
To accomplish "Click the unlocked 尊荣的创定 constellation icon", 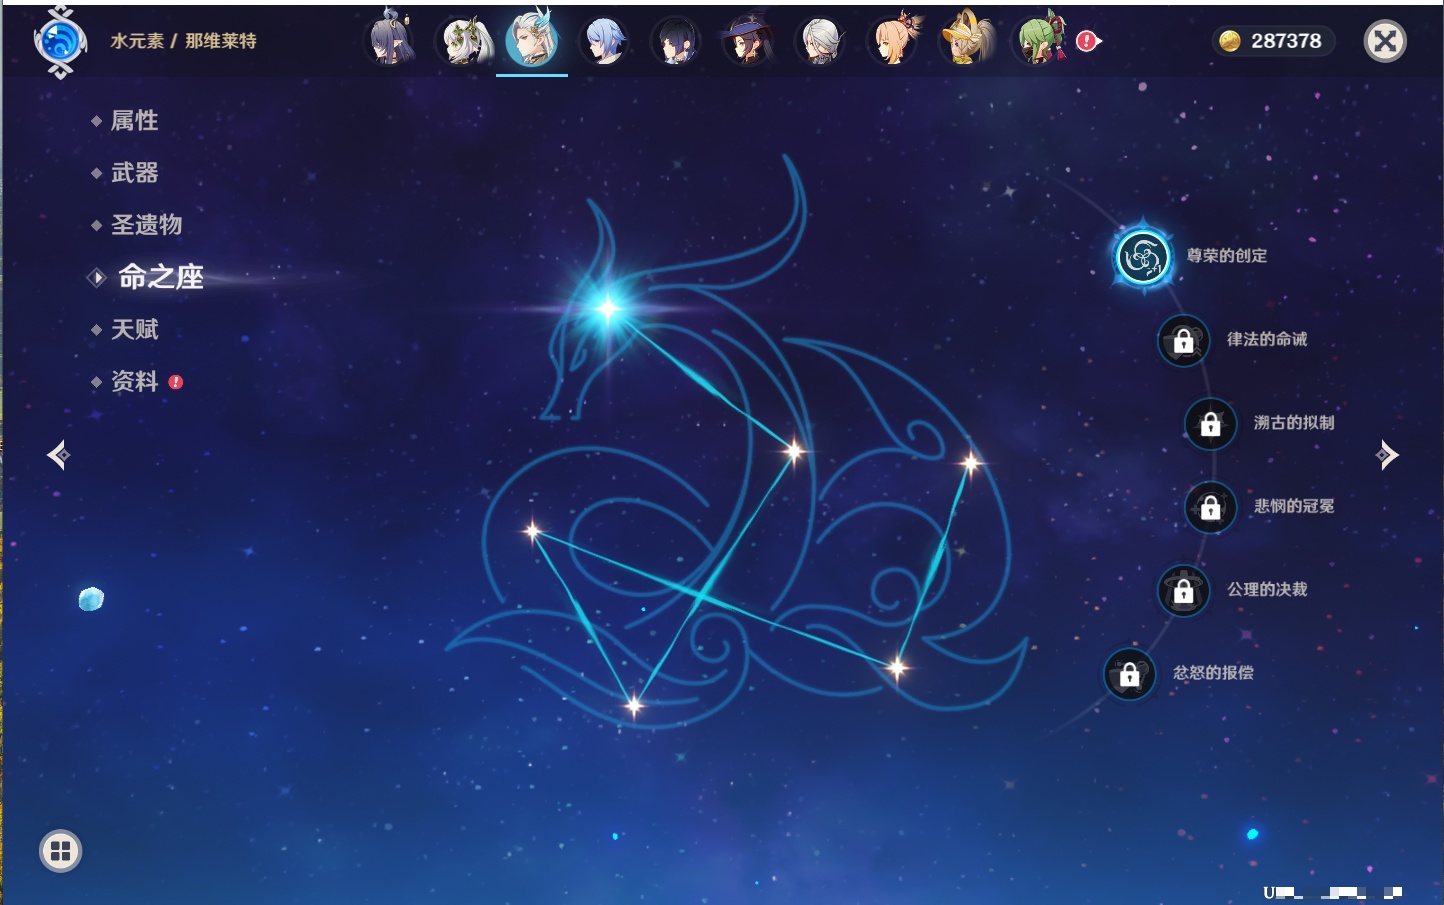I will [1142, 257].
